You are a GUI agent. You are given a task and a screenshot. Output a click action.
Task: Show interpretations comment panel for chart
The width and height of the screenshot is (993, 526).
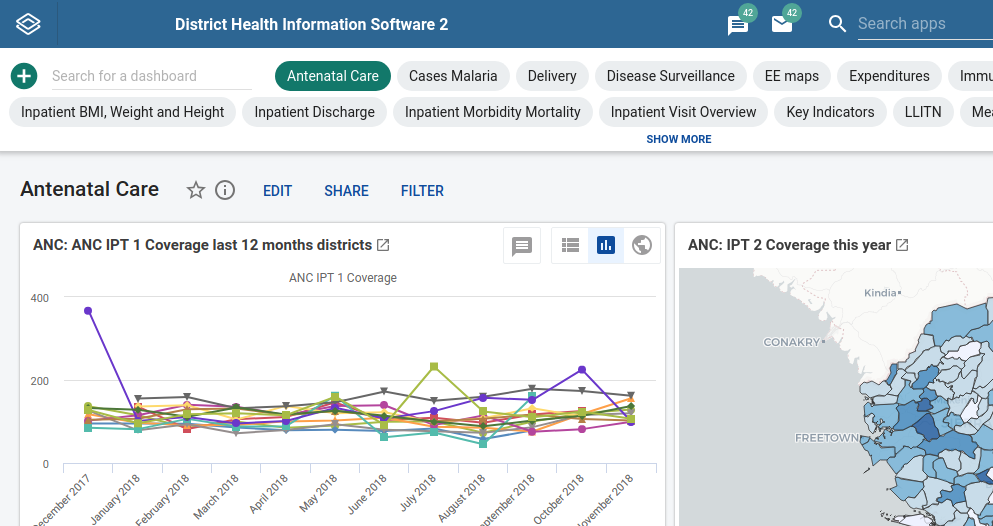coord(522,246)
